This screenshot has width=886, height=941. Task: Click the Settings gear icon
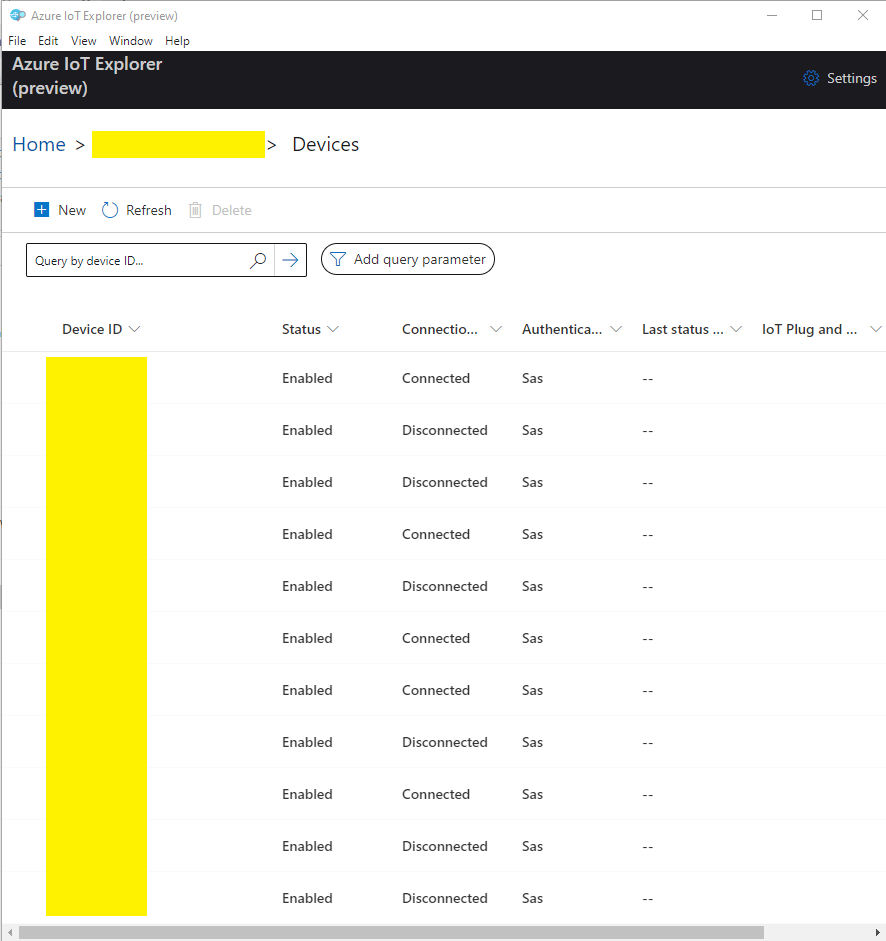811,79
